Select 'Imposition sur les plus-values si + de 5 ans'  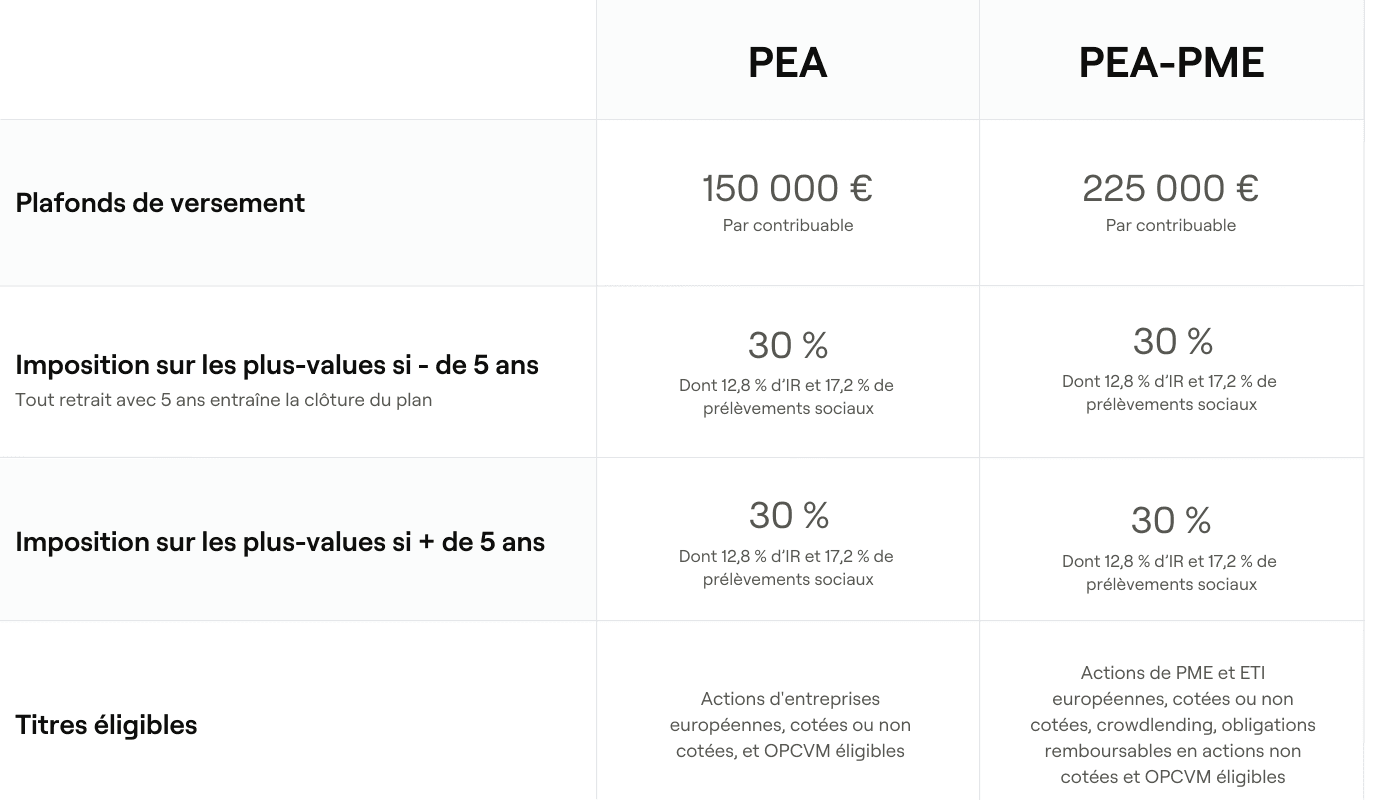280,542
